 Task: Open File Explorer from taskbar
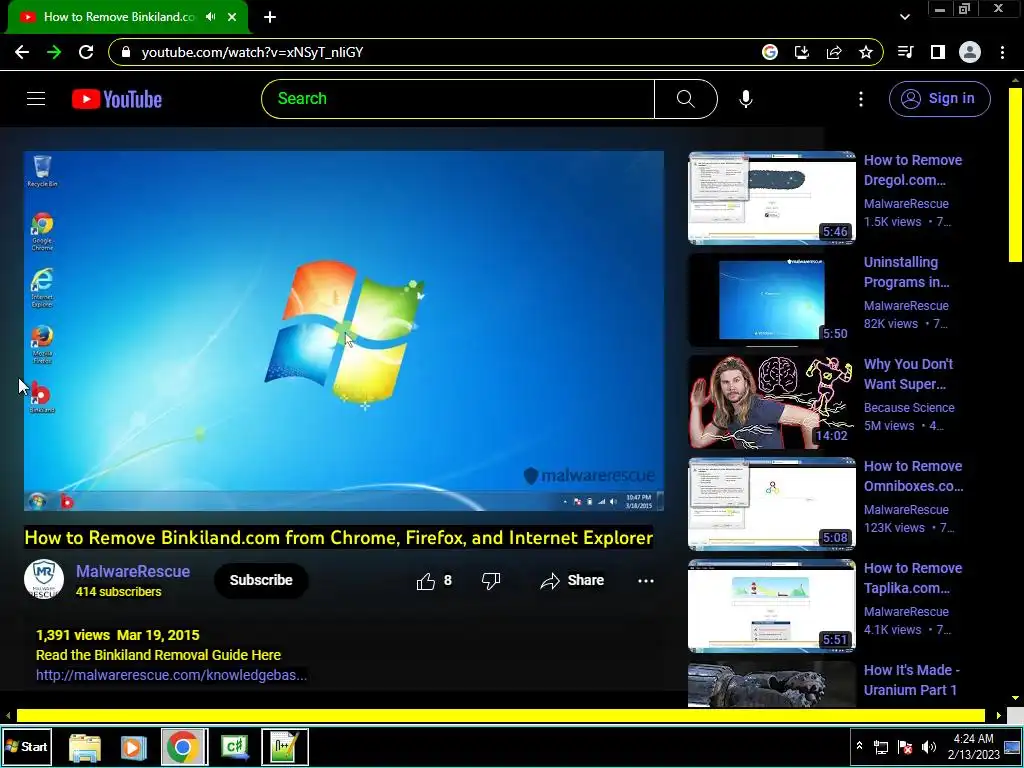click(x=85, y=746)
